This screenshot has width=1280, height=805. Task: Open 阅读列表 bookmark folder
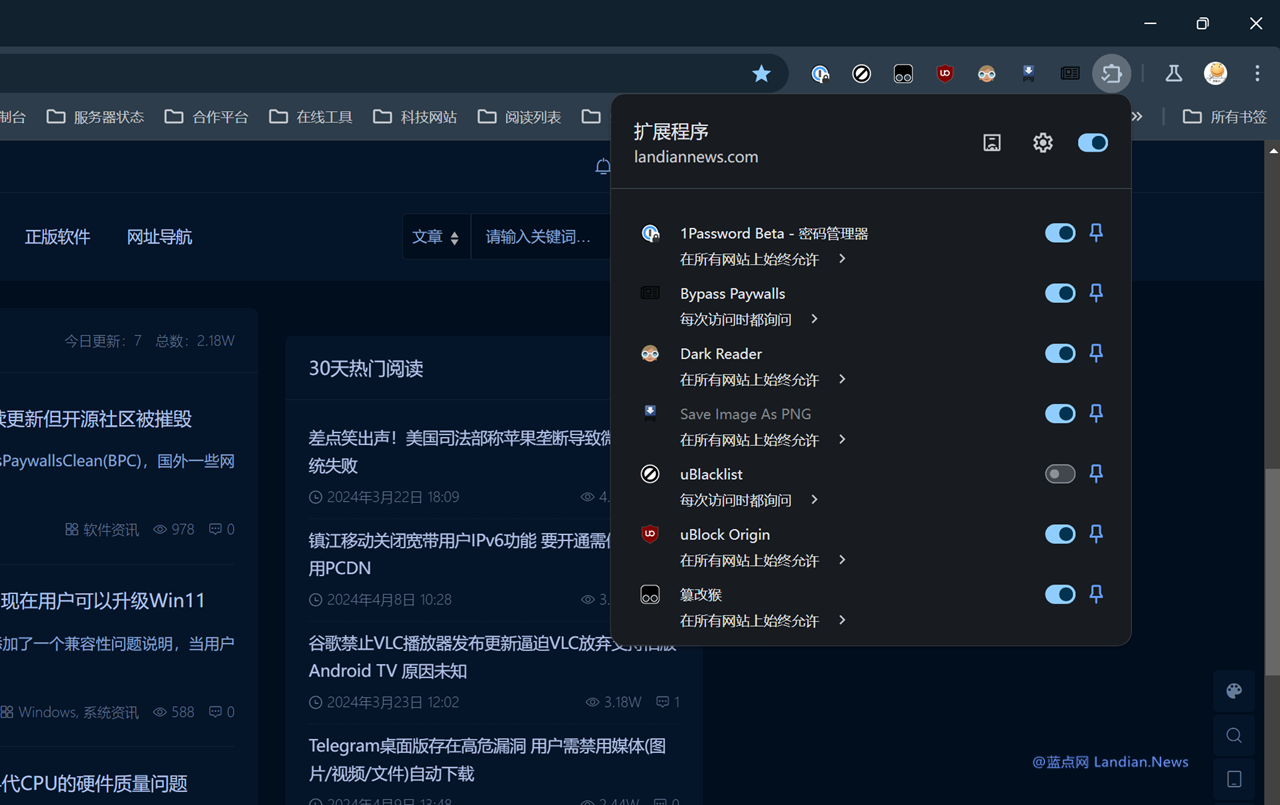pos(520,117)
